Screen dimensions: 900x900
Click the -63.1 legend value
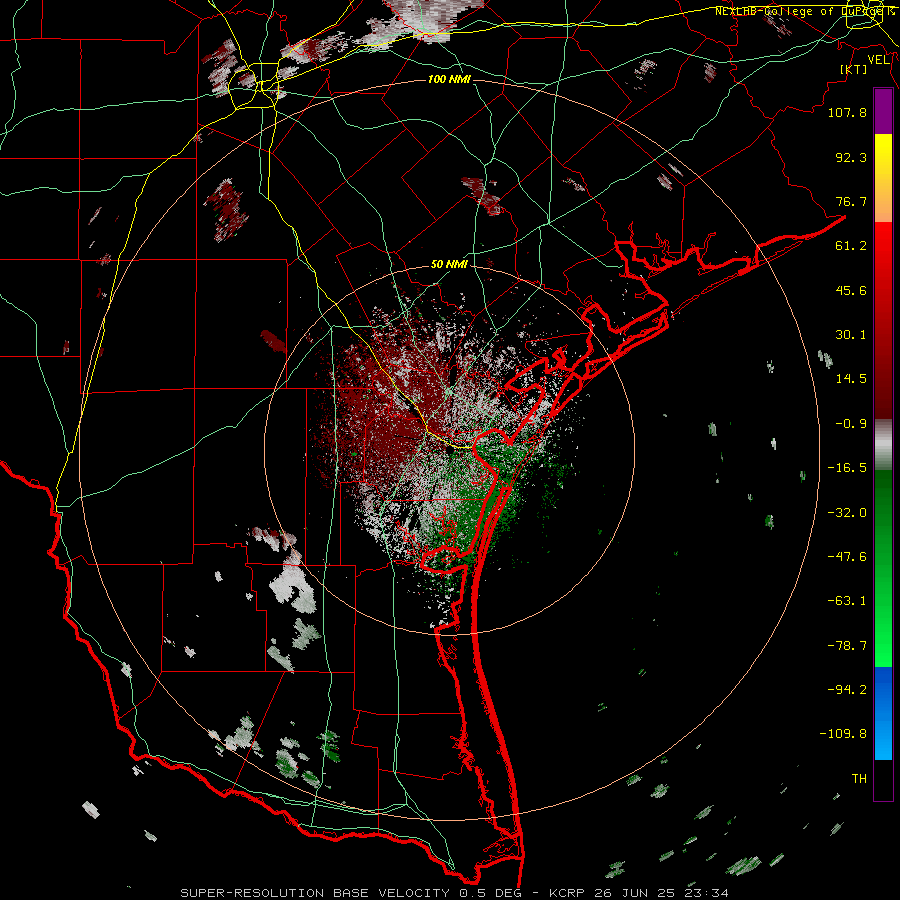(x=847, y=601)
